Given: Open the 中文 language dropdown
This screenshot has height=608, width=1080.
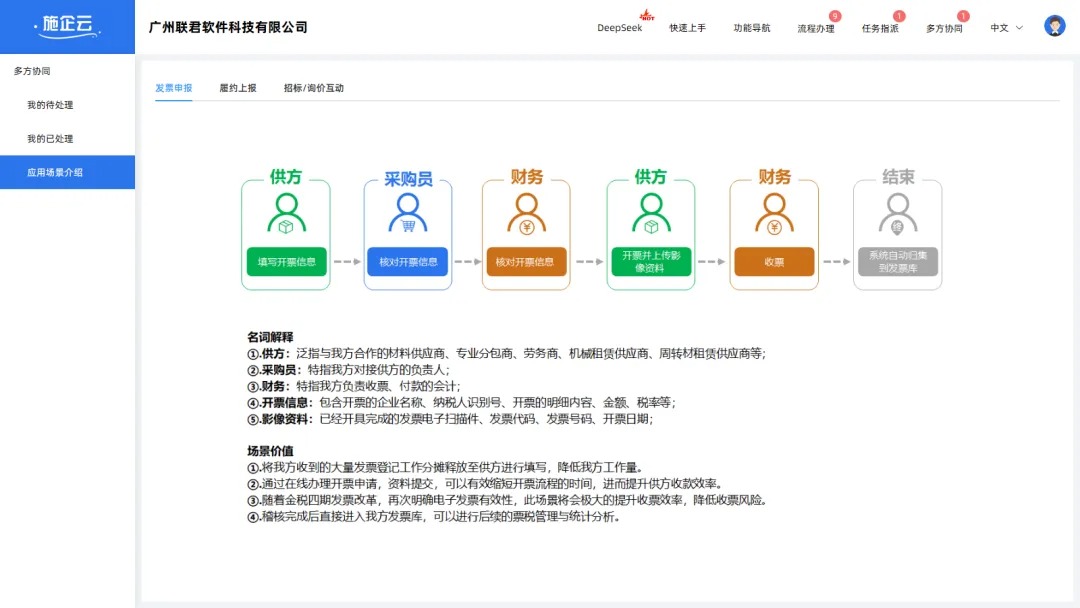Looking at the screenshot, I should click(x=1003, y=27).
